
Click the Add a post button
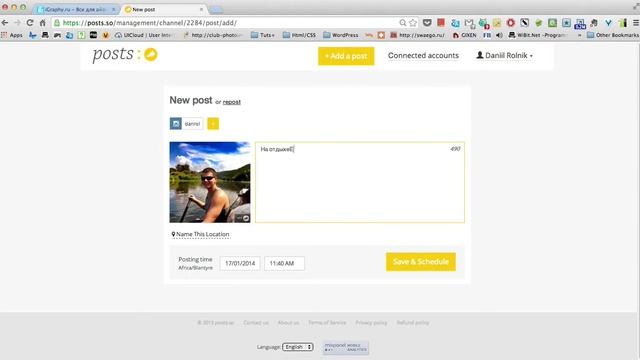point(346,56)
